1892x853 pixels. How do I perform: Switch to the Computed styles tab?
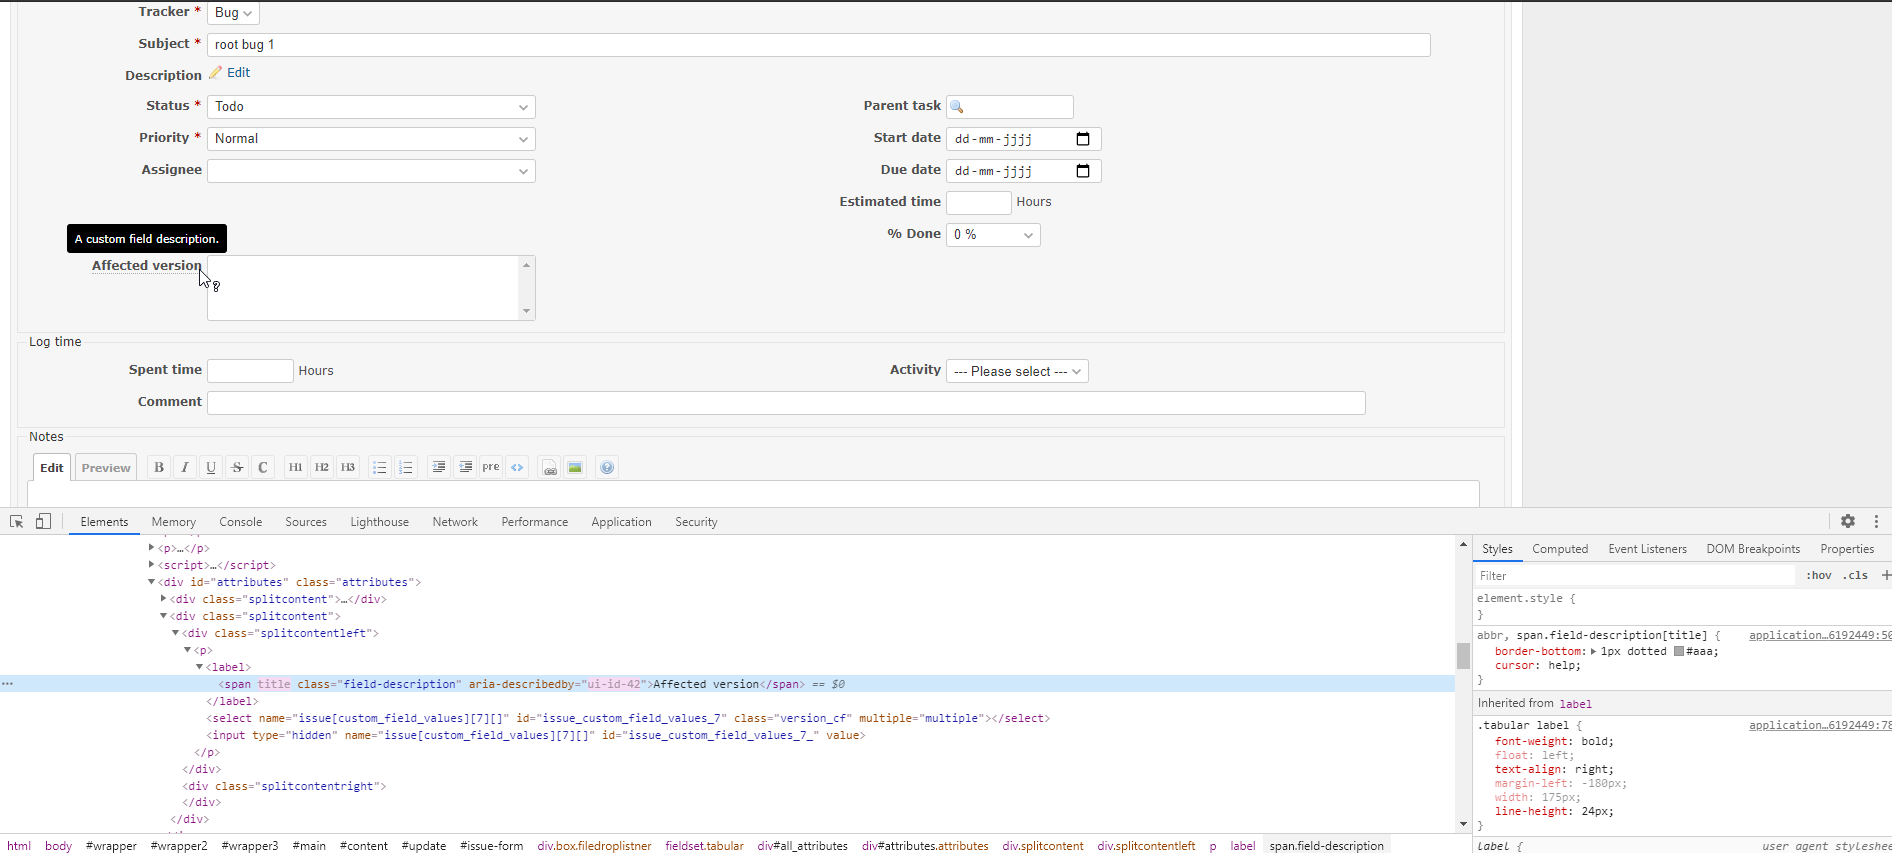coord(1560,549)
